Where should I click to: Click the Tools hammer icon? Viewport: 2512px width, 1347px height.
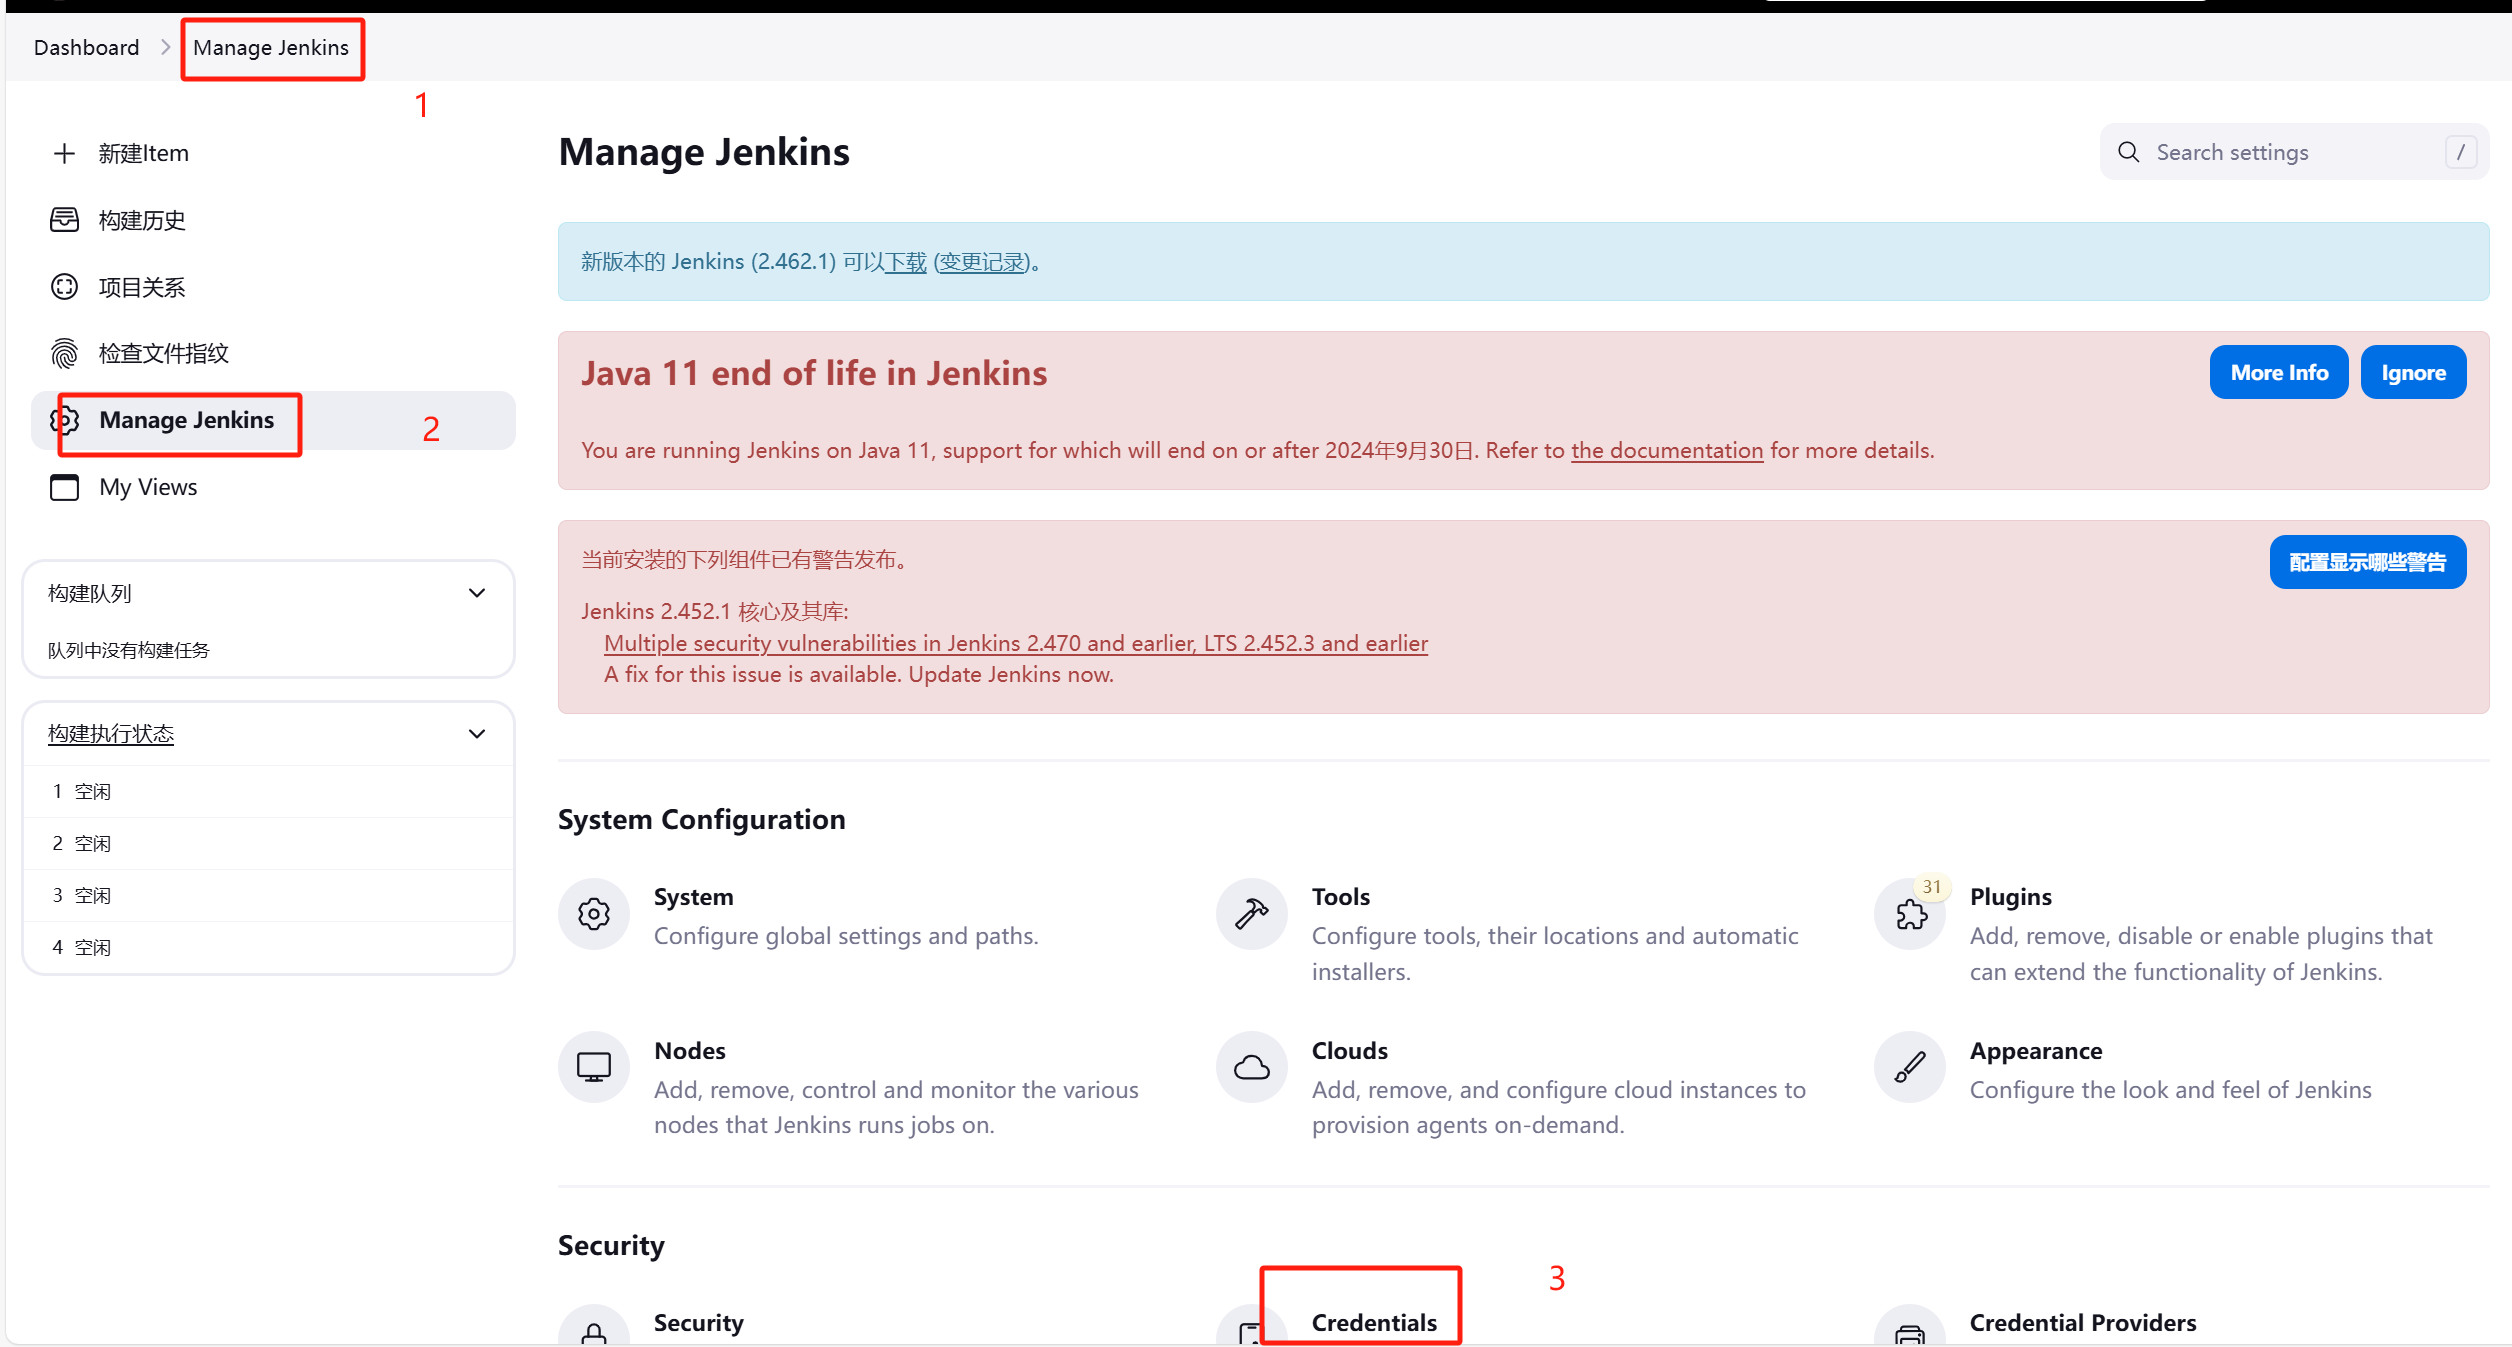[1252, 914]
